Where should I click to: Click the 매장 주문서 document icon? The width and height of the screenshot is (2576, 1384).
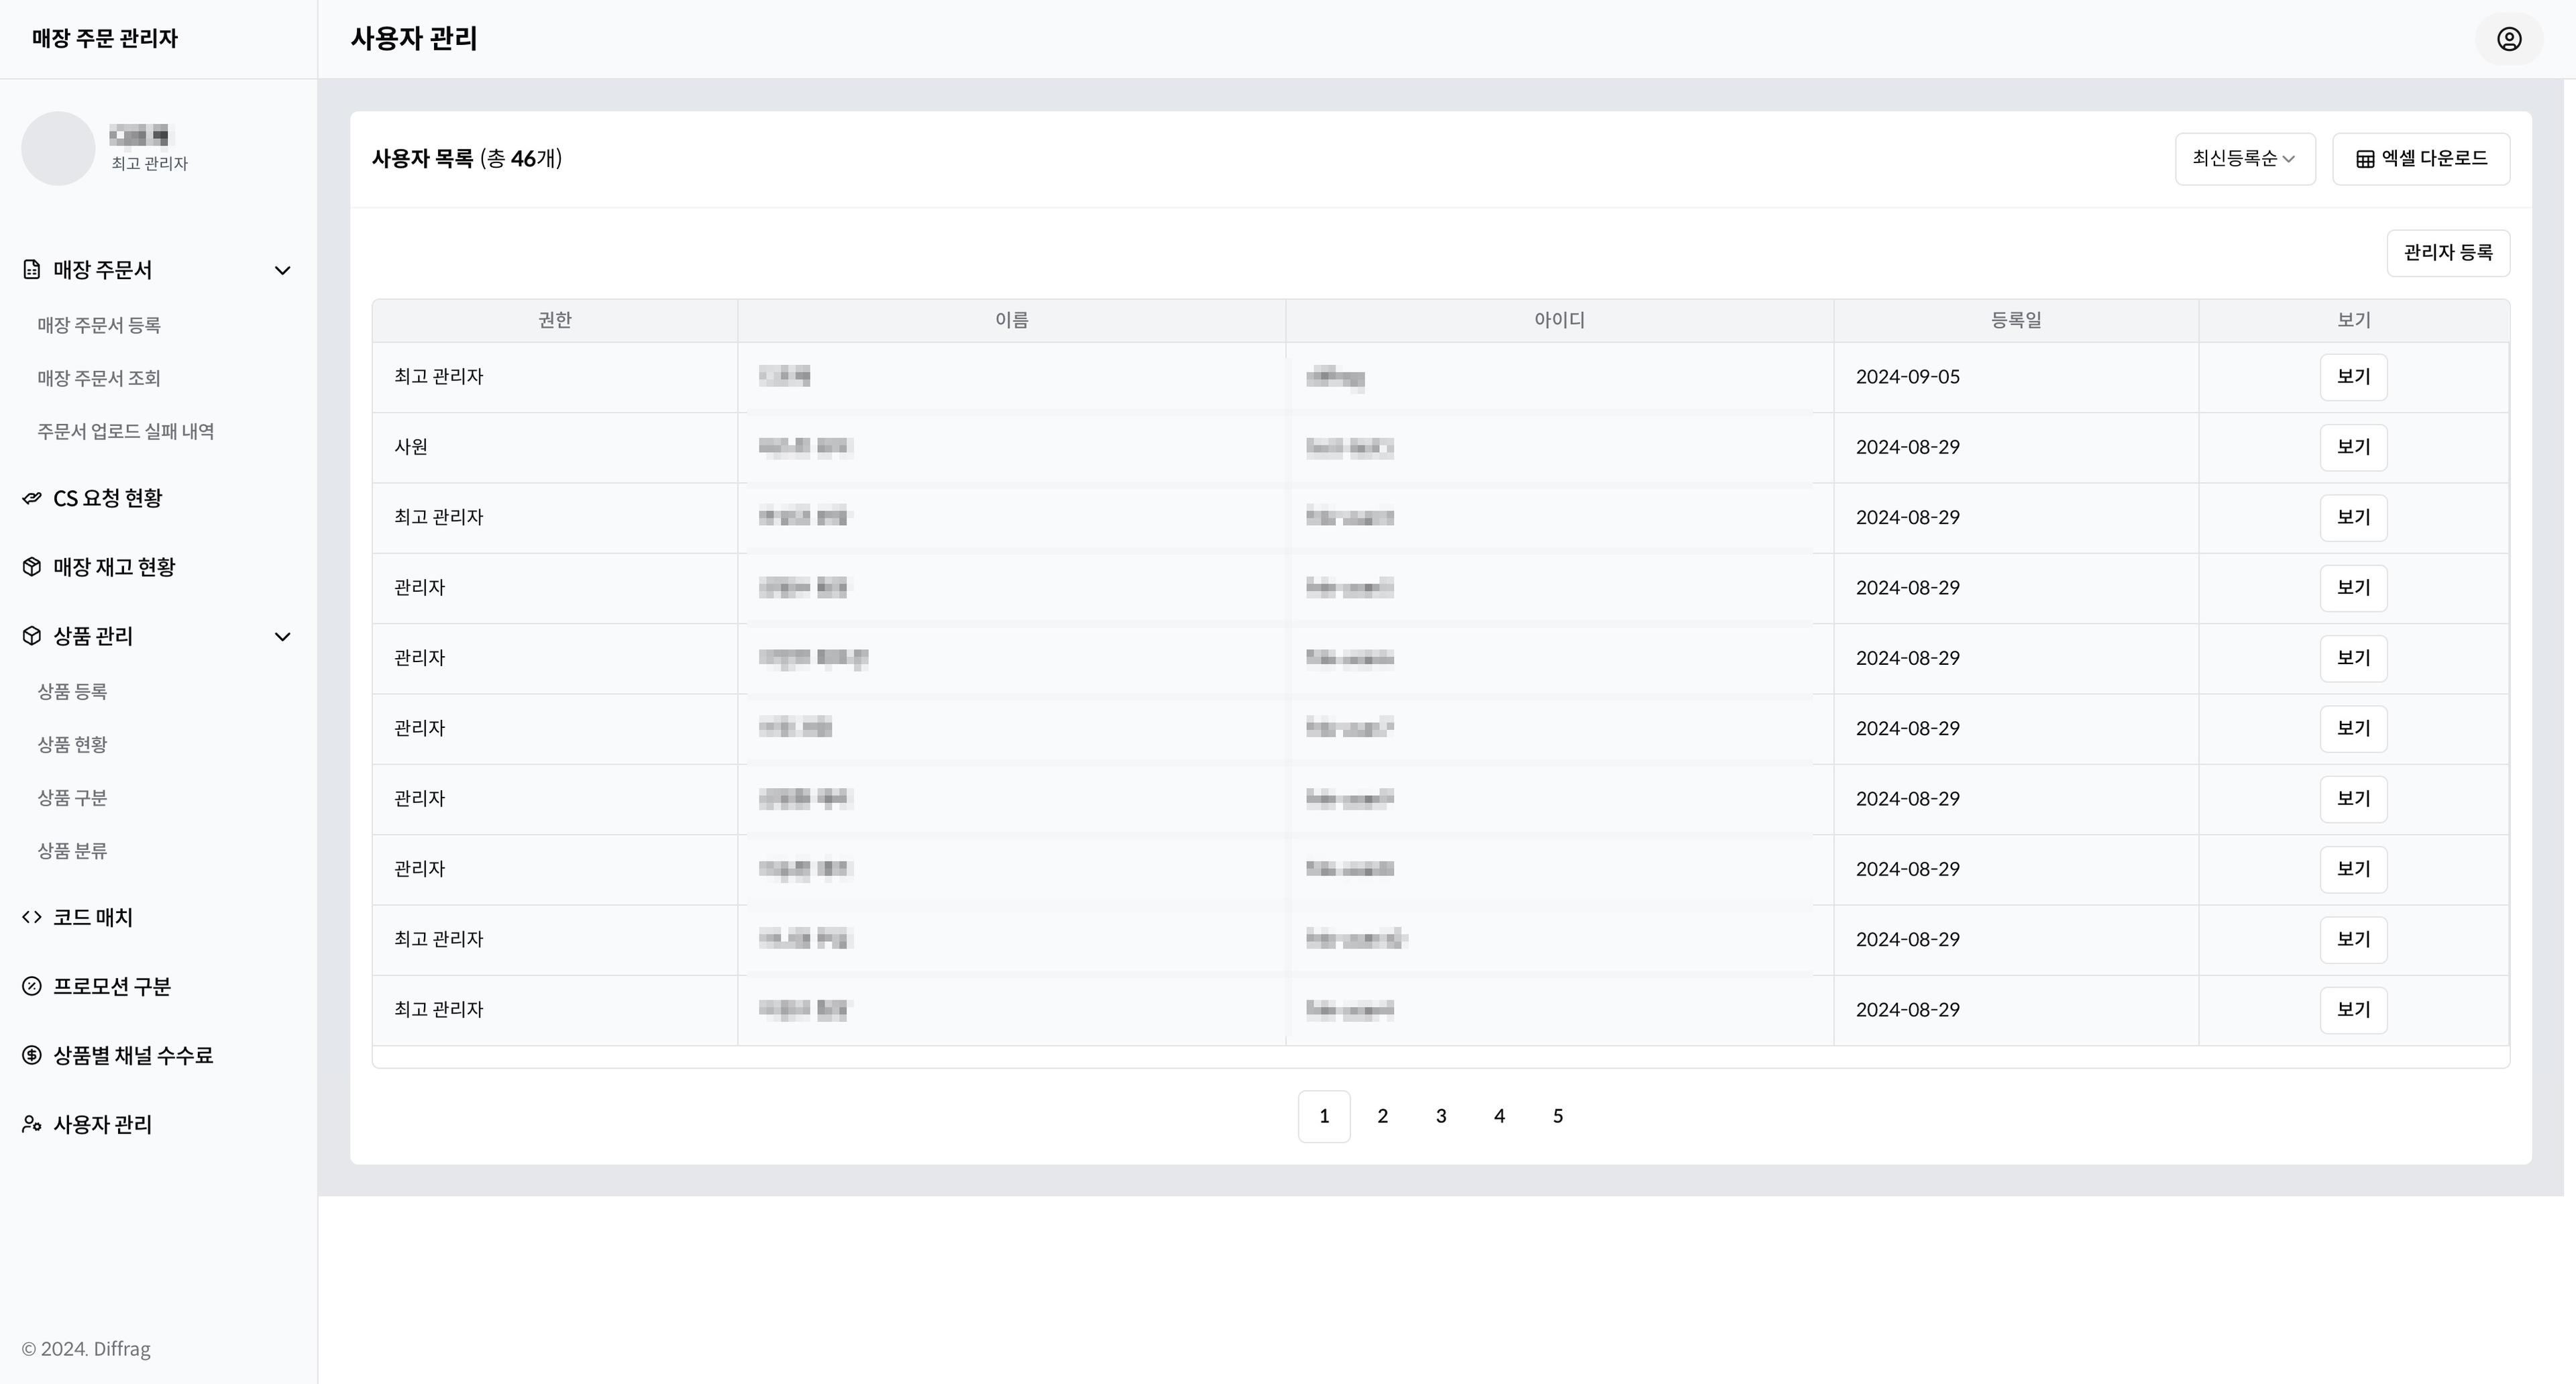click(x=32, y=270)
